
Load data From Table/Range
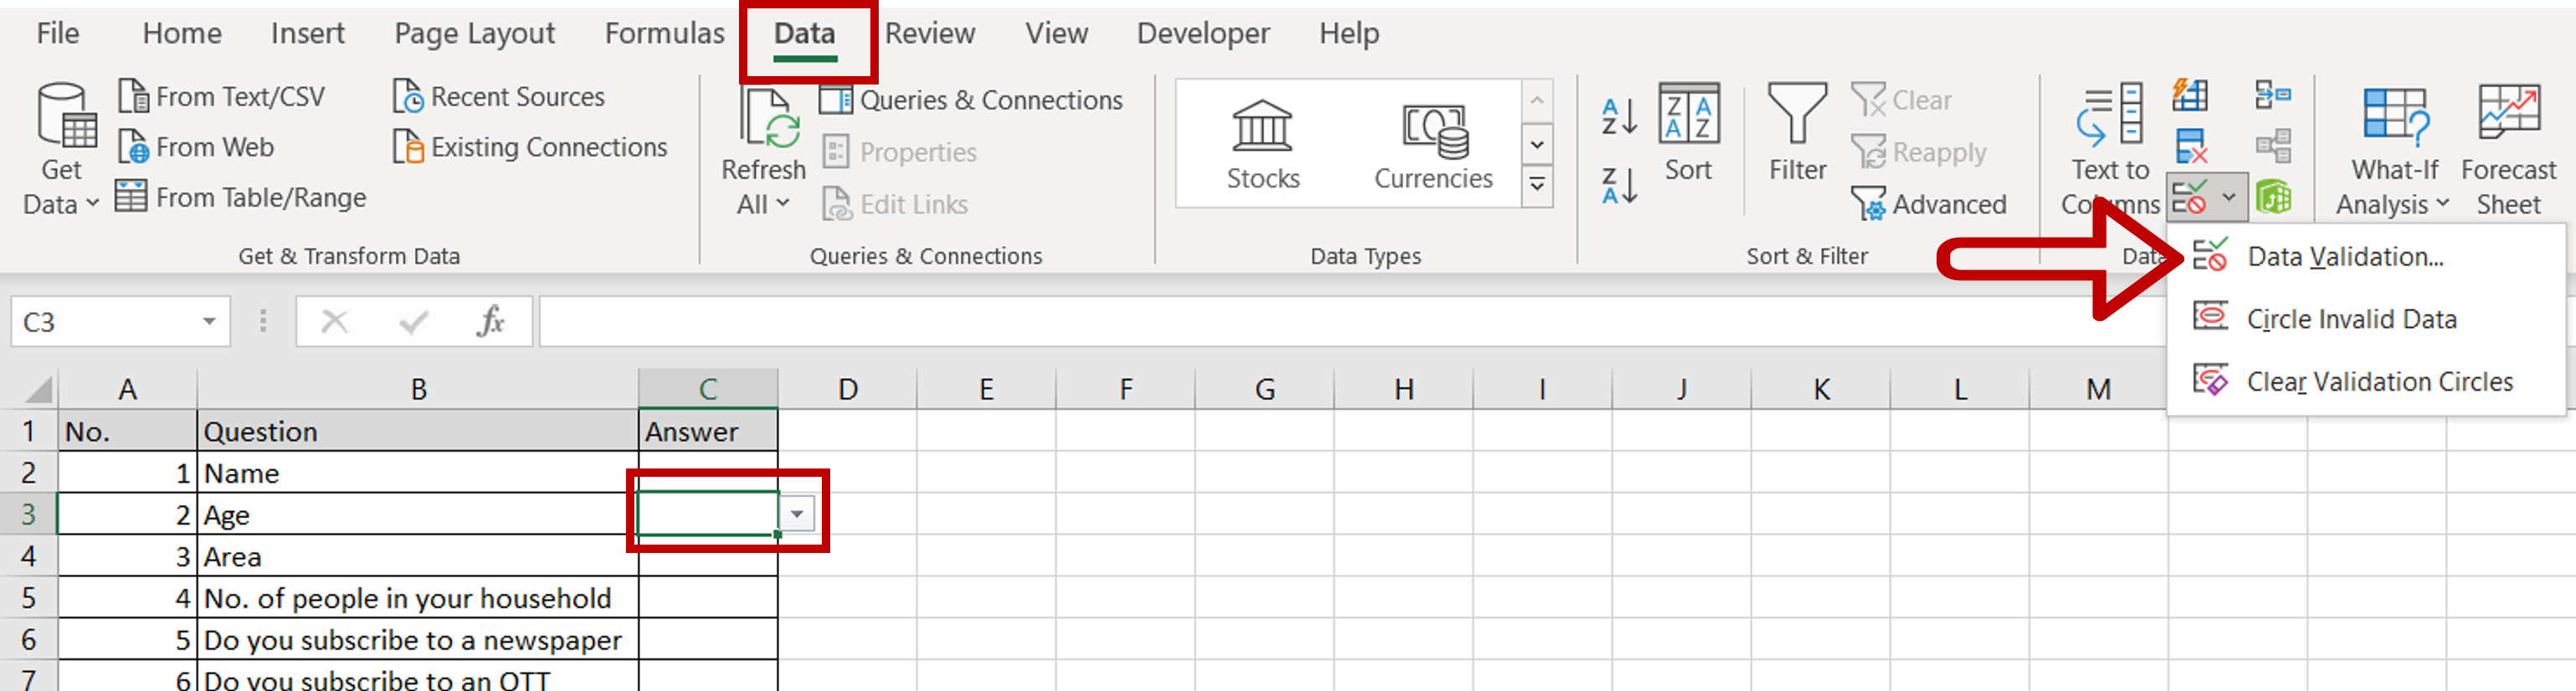[x=241, y=197]
